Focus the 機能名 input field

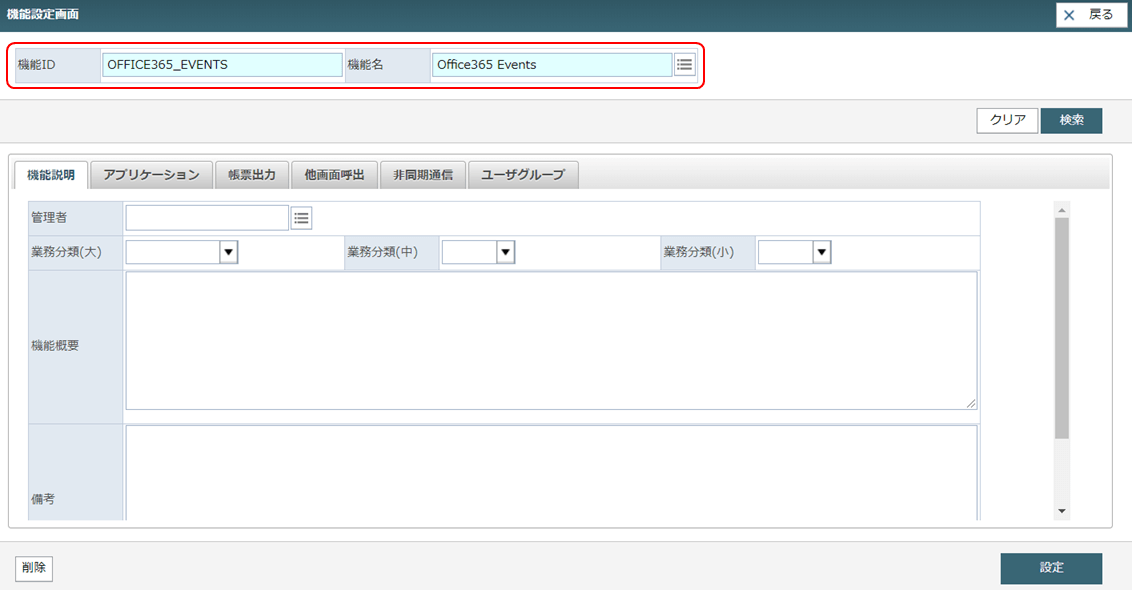552,65
